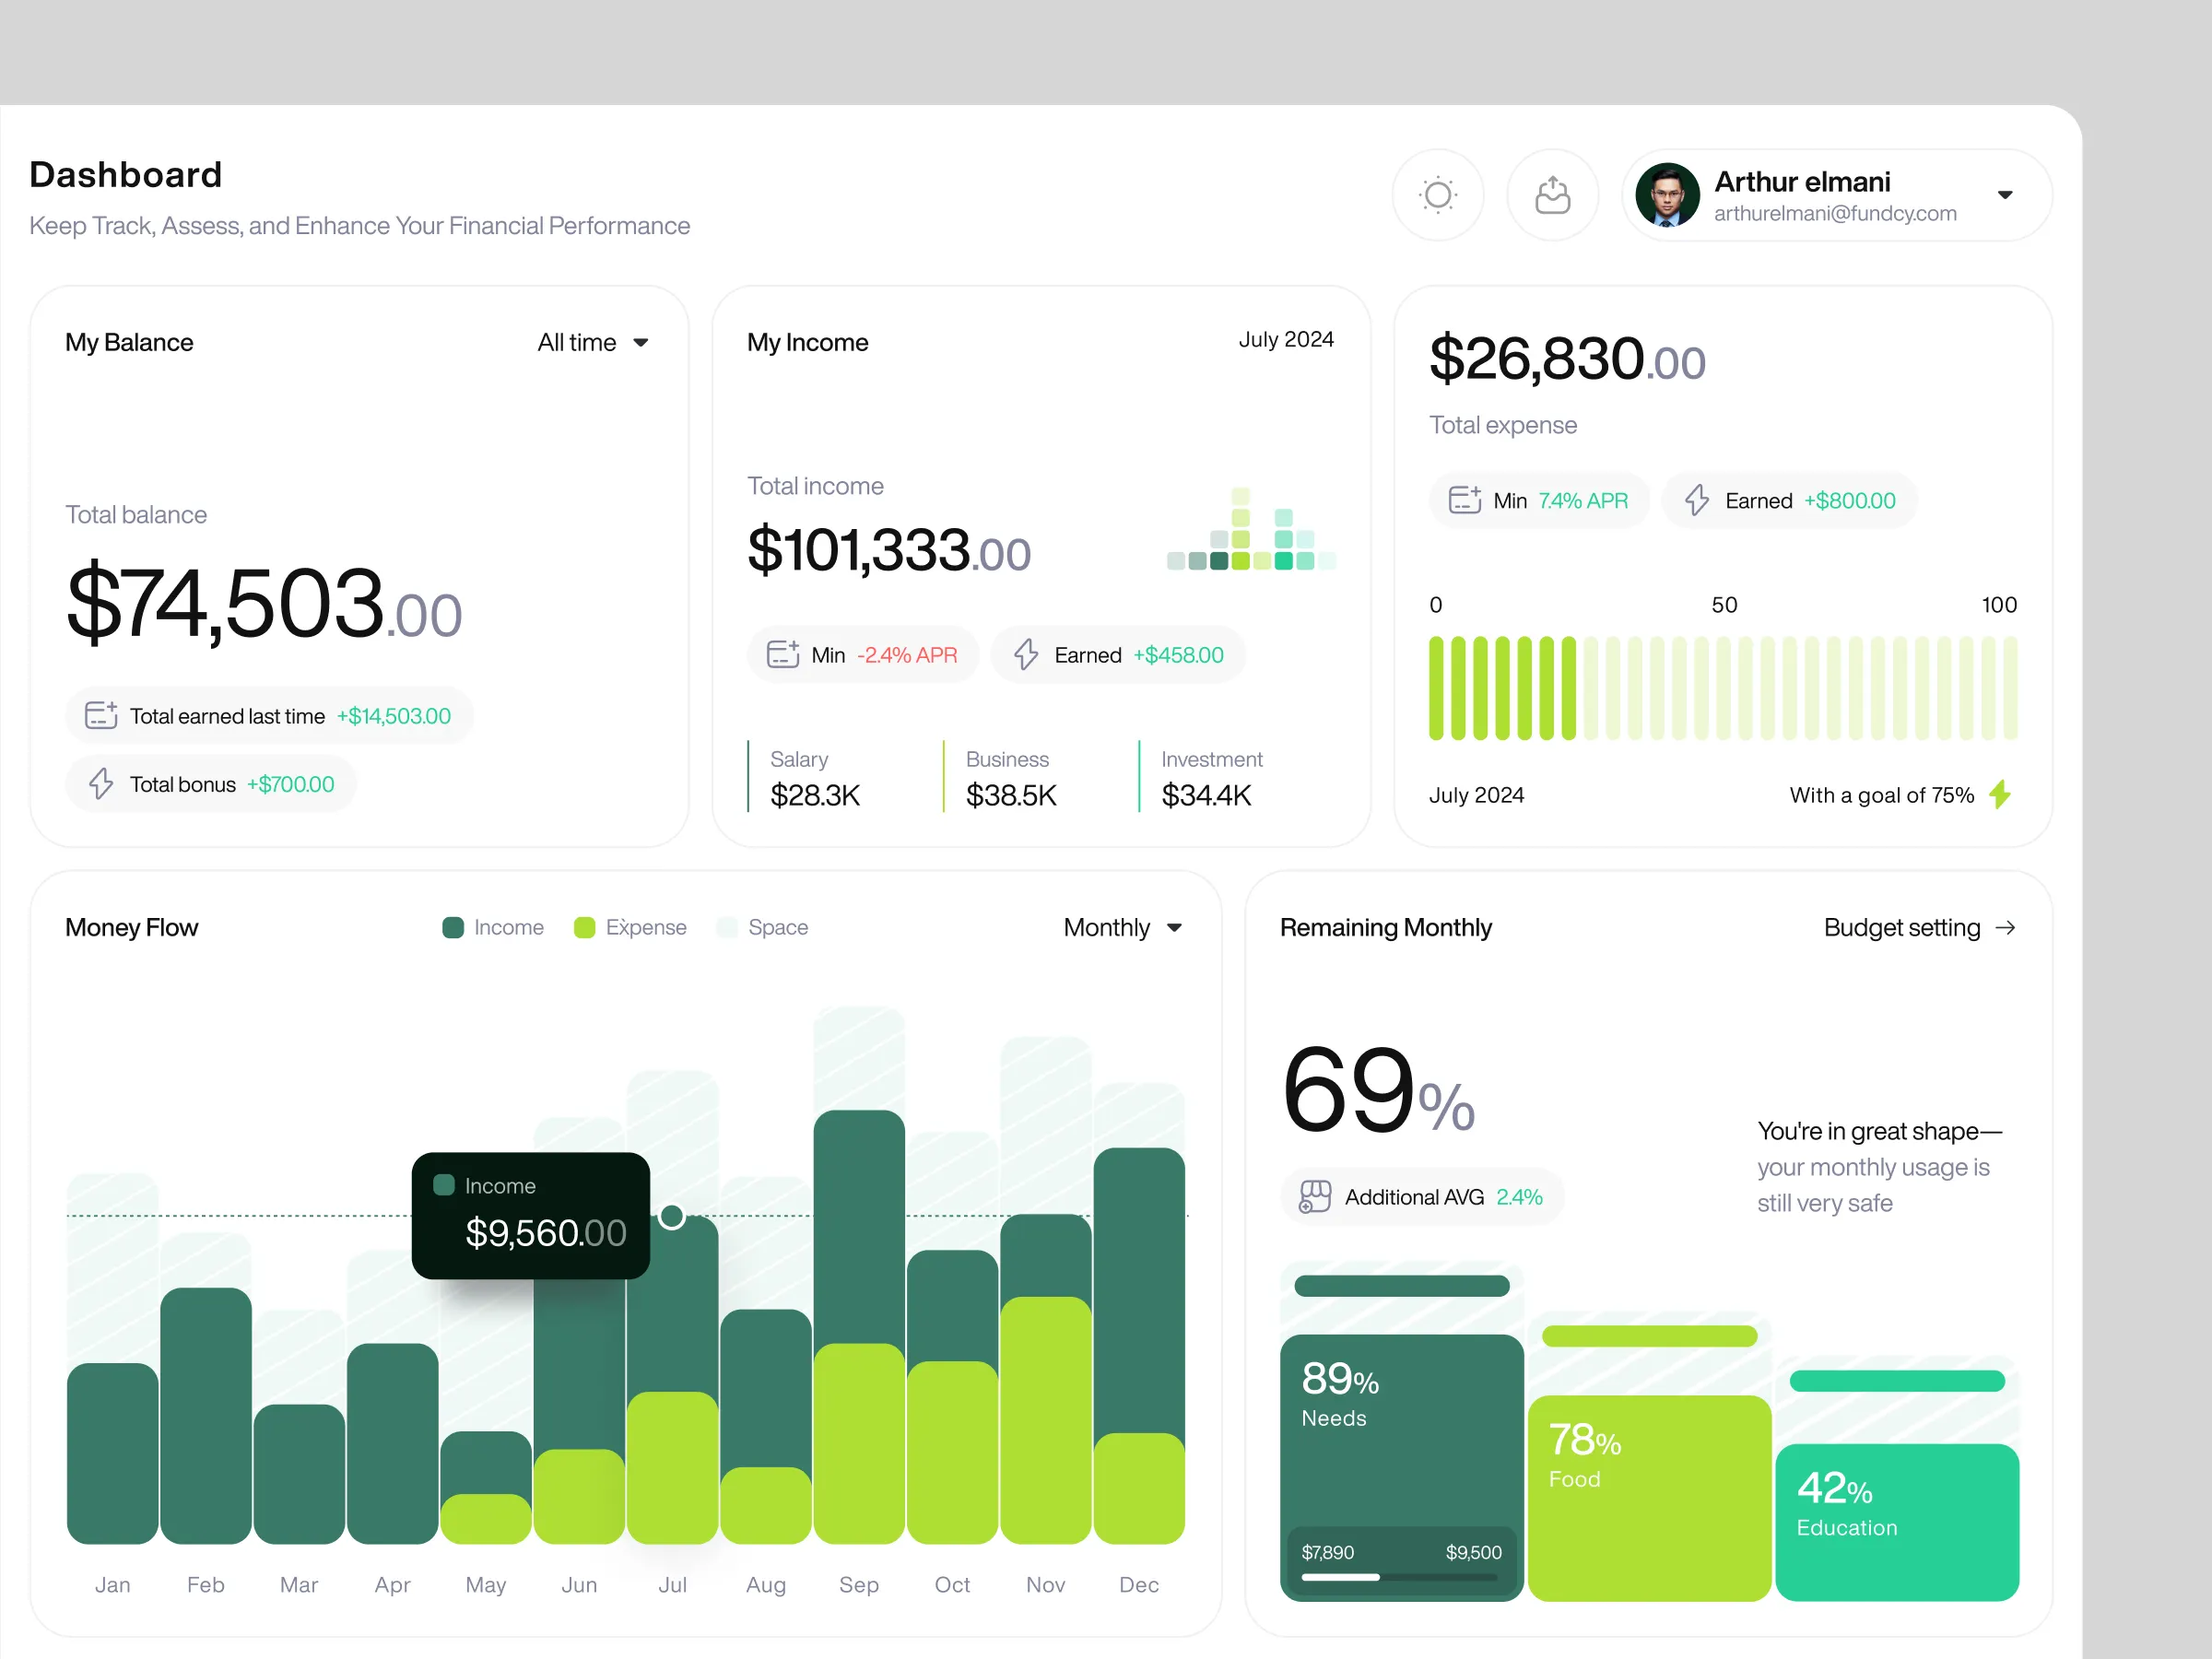Expand the Monthly dropdown in Money Flow

pos(1122,927)
